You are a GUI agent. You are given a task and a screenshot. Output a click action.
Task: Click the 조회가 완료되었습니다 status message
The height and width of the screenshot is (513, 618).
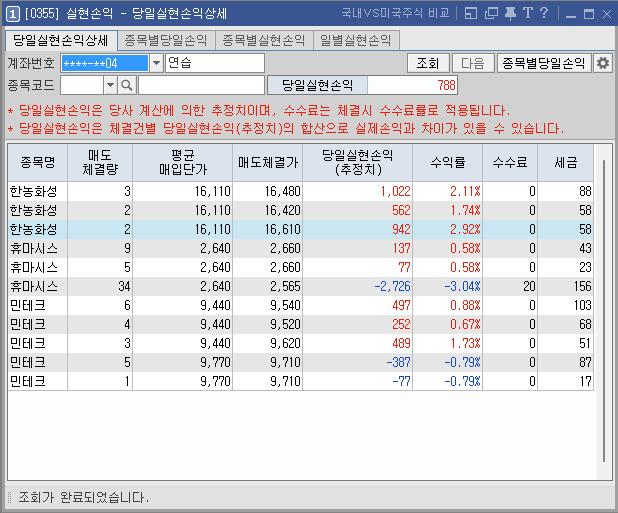pos(84,498)
